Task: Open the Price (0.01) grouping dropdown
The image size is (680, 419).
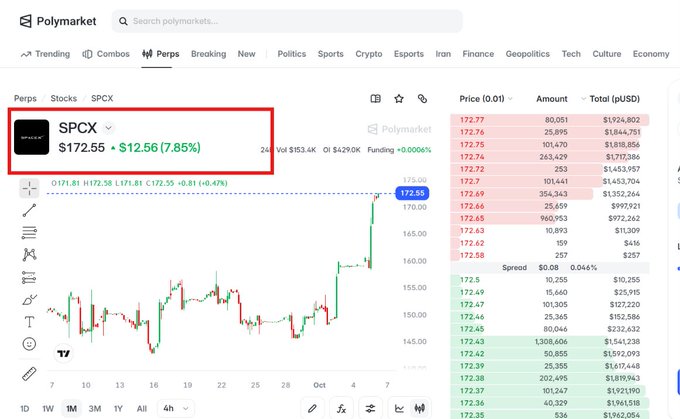Action: [x=486, y=99]
